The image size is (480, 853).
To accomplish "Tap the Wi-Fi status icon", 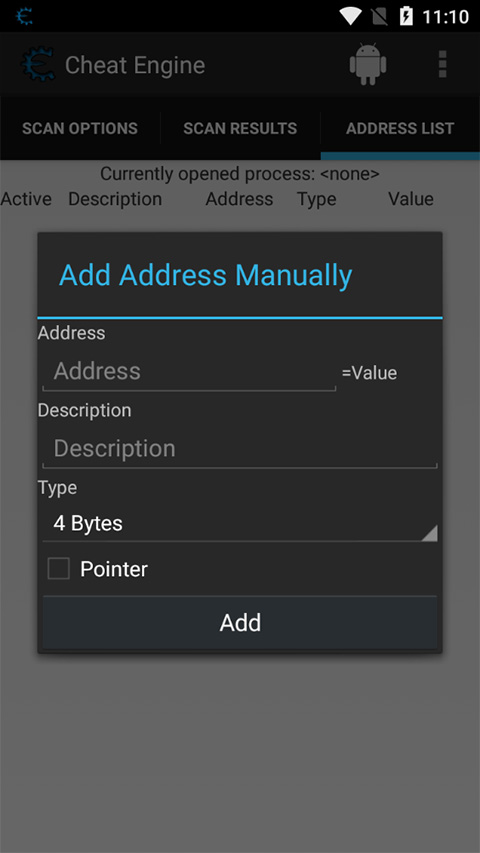I will point(351,16).
